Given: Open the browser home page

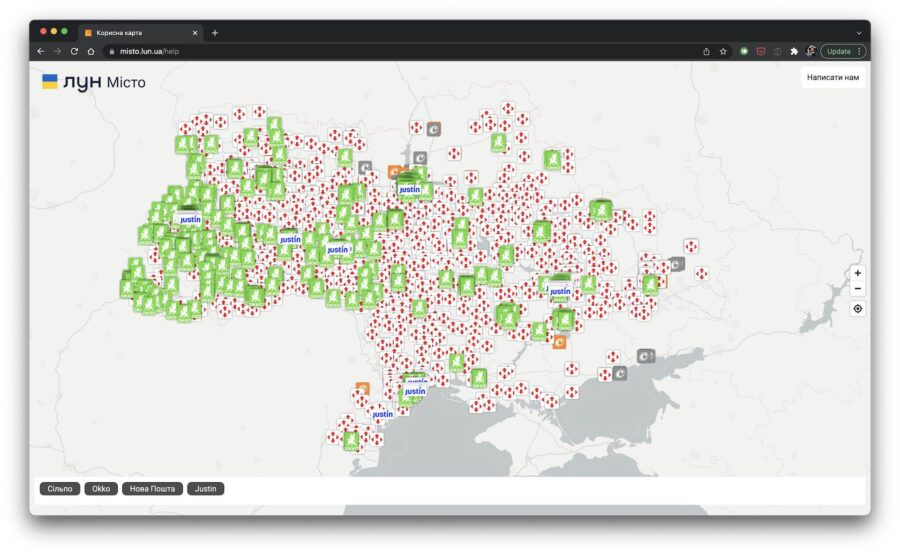Looking at the screenshot, I should tap(91, 51).
